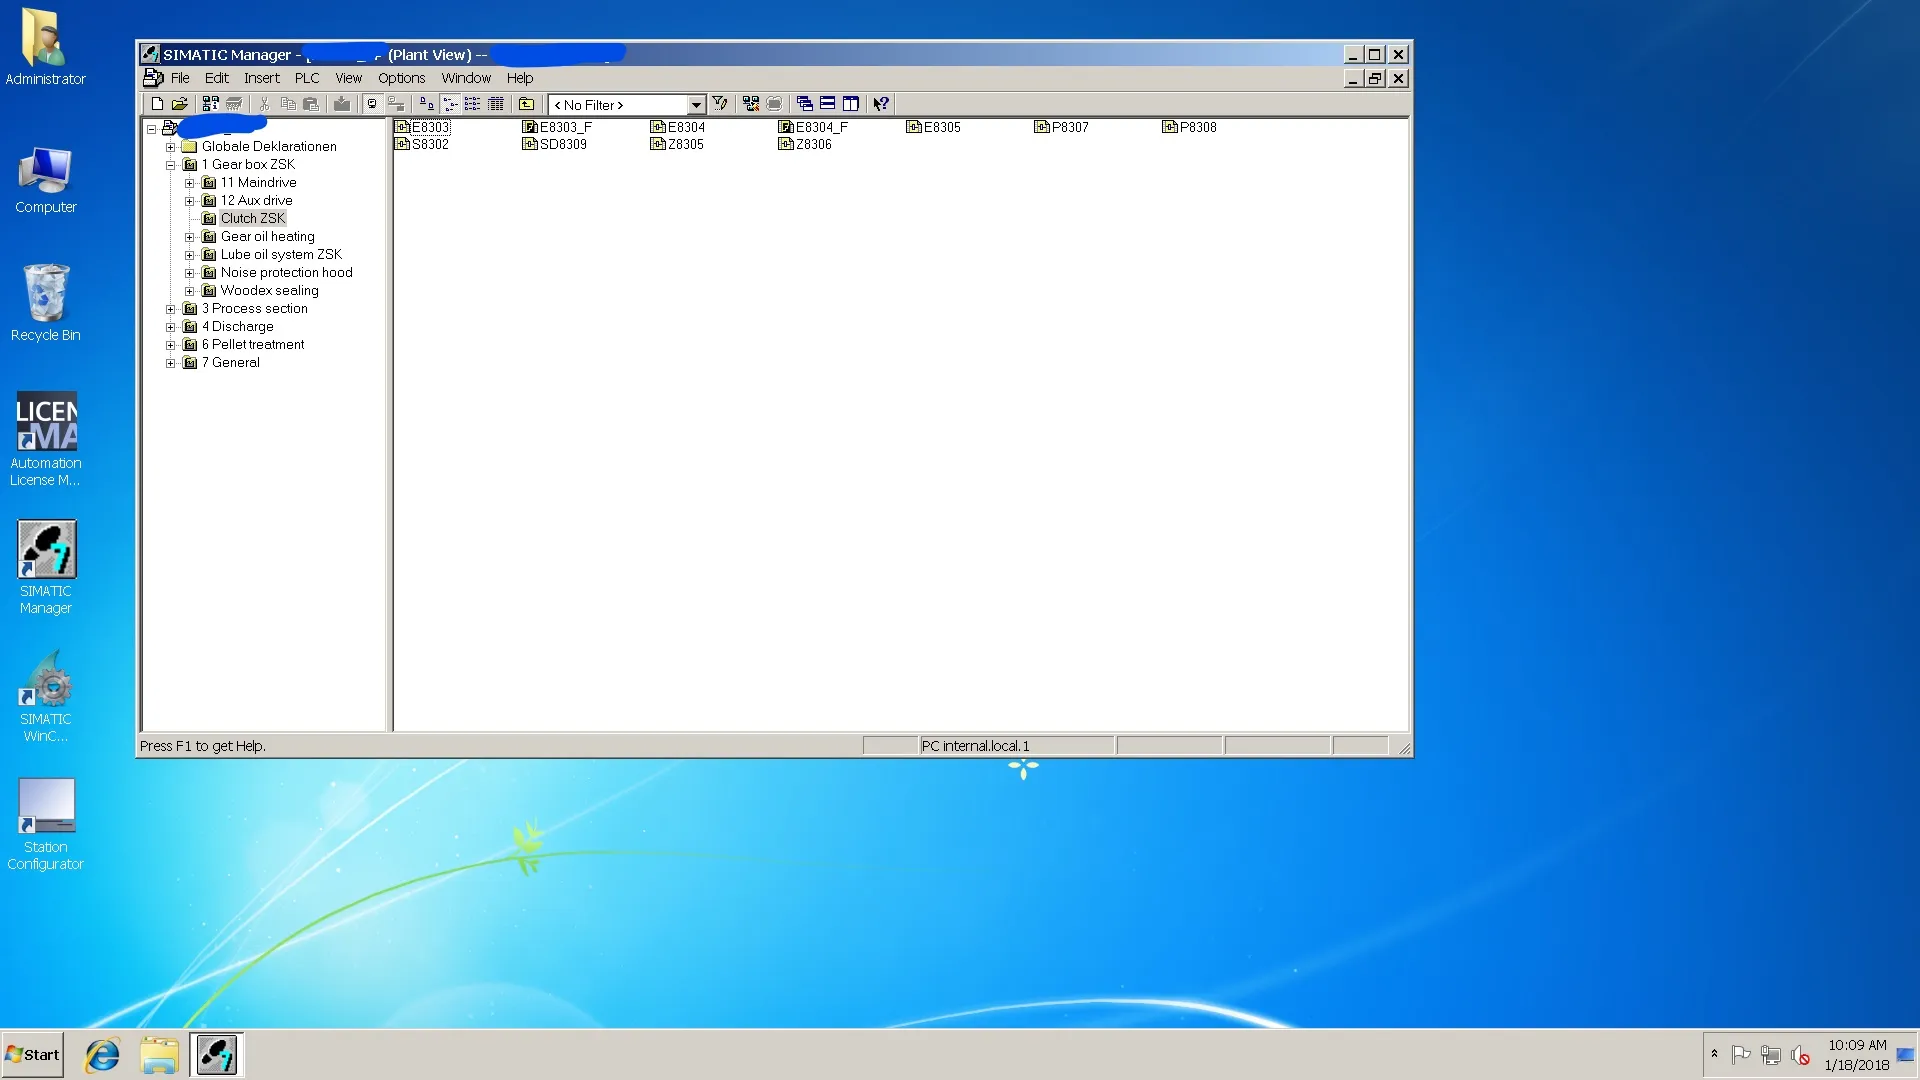
Task: Open the Edit menu
Action: point(217,78)
